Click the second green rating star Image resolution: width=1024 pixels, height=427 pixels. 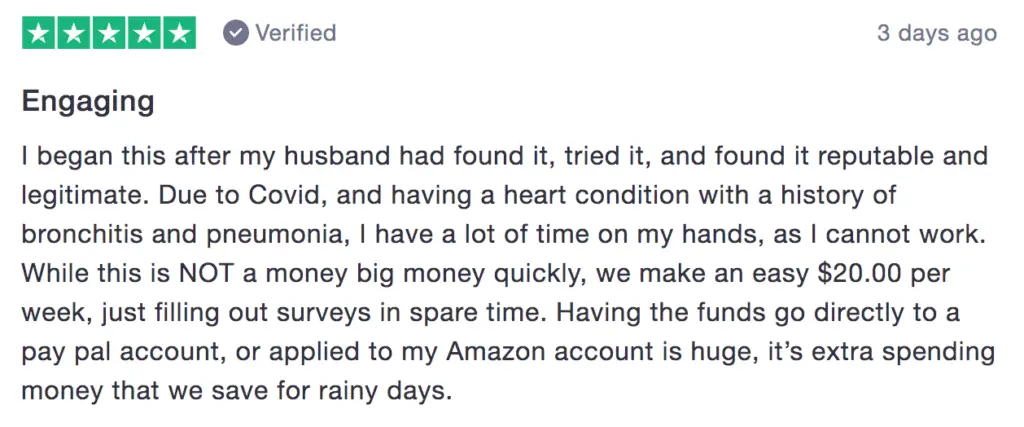click(74, 33)
